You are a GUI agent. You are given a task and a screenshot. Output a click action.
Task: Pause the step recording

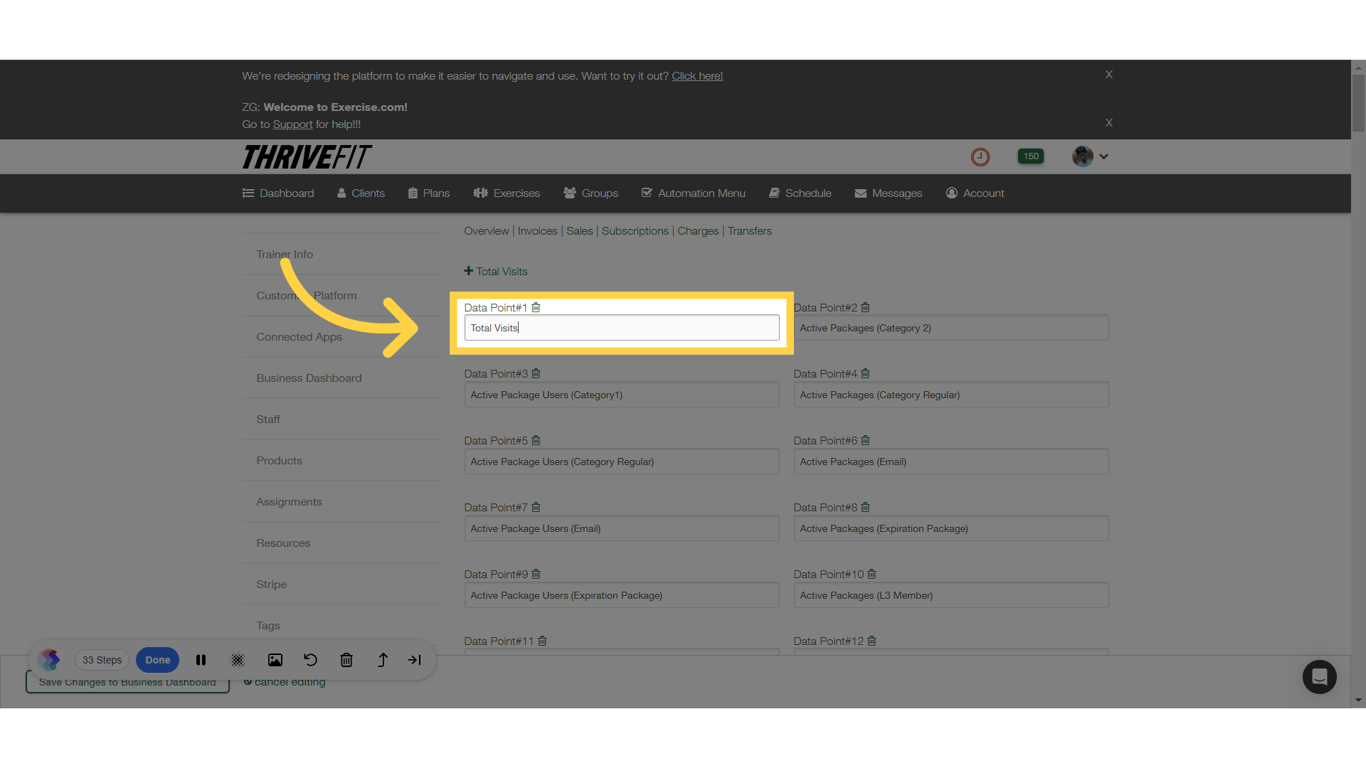(x=201, y=660)
